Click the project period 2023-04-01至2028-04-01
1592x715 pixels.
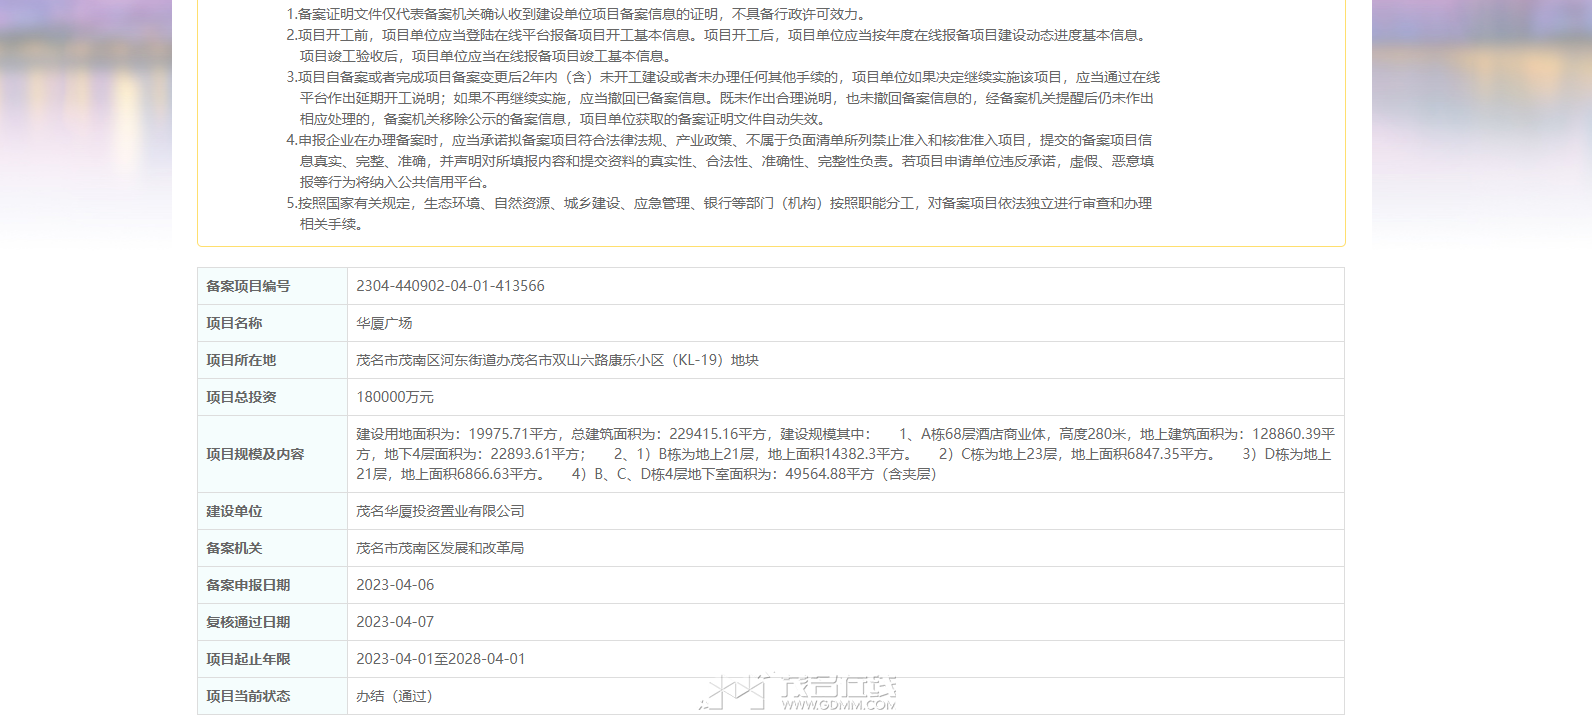(x=440, y=659)
